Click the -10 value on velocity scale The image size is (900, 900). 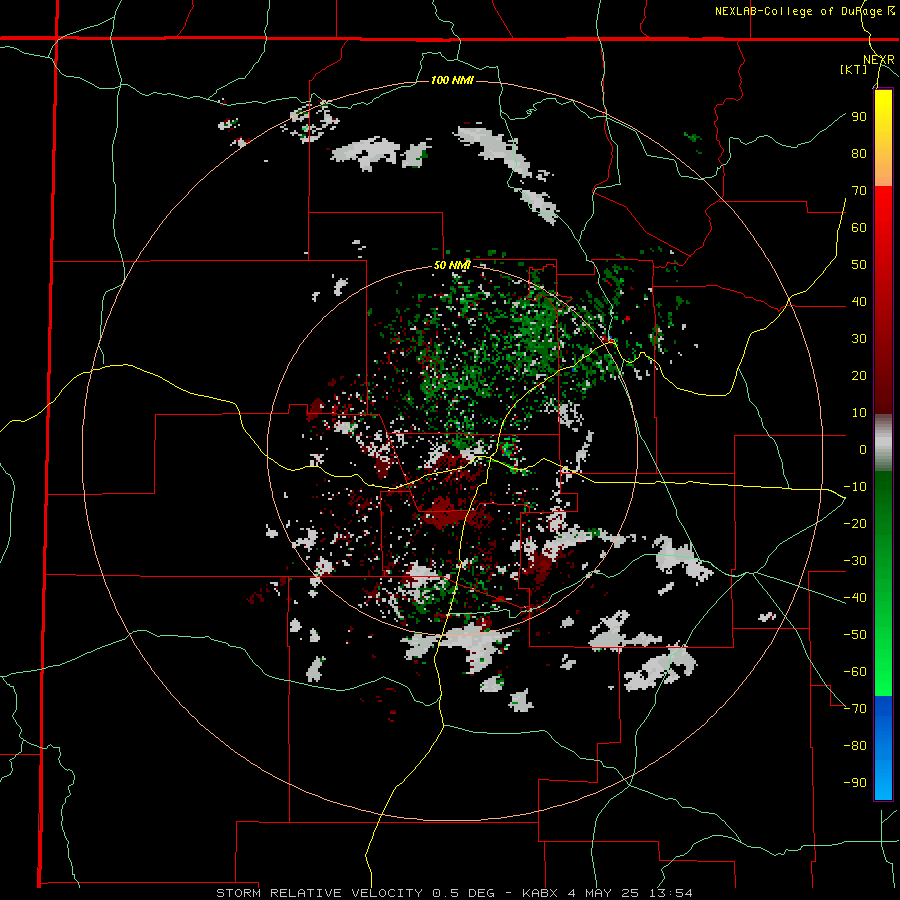coord(855,487)
